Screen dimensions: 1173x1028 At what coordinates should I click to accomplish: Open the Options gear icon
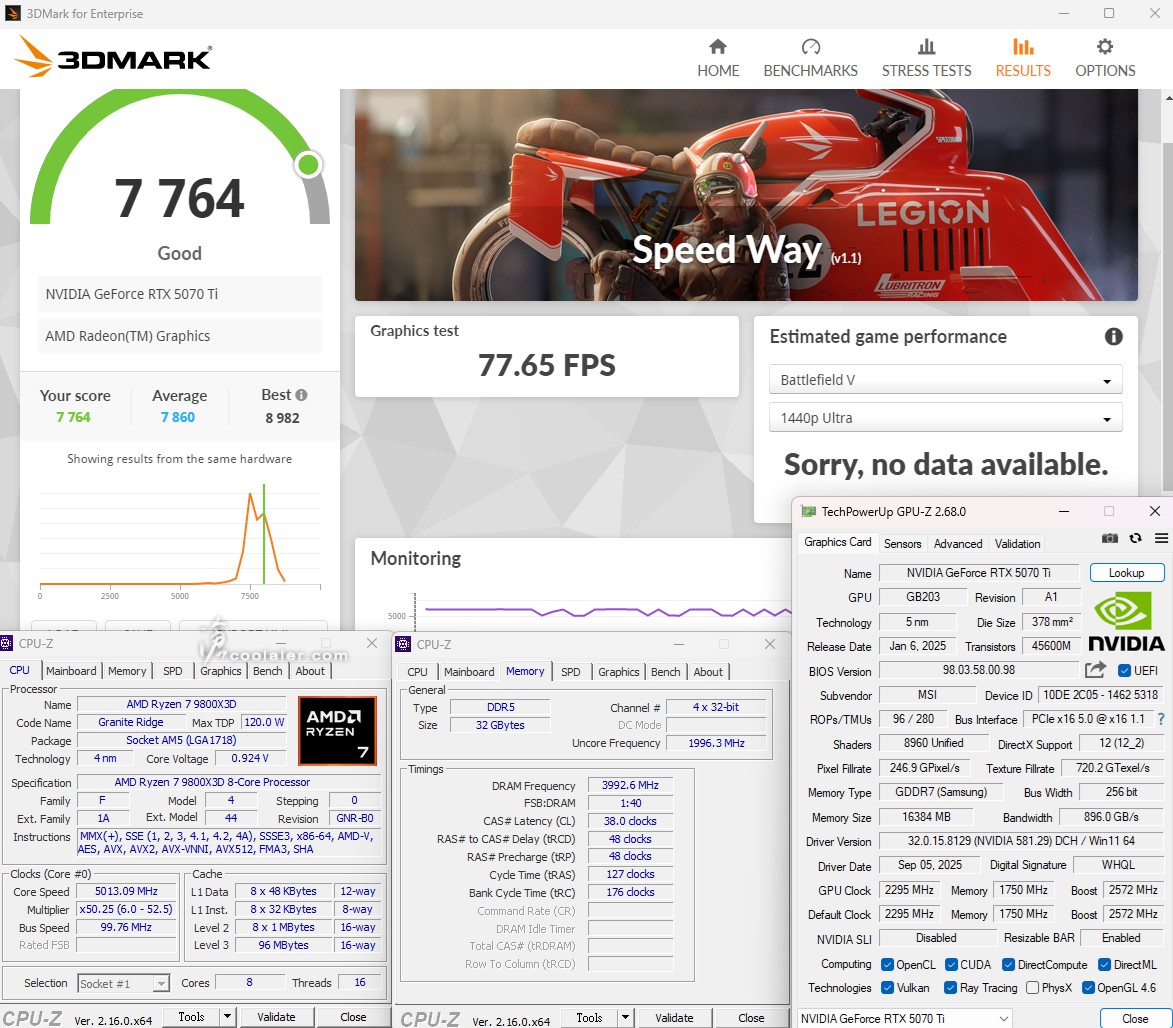coord(1104,47)
